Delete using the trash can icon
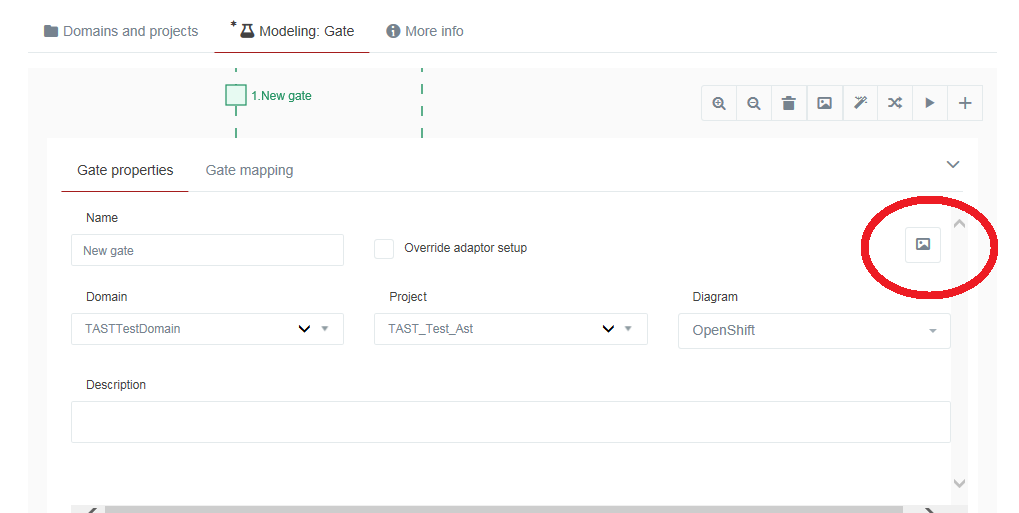This screenshot has width=1019, height=513. click(x=789, y=103)
